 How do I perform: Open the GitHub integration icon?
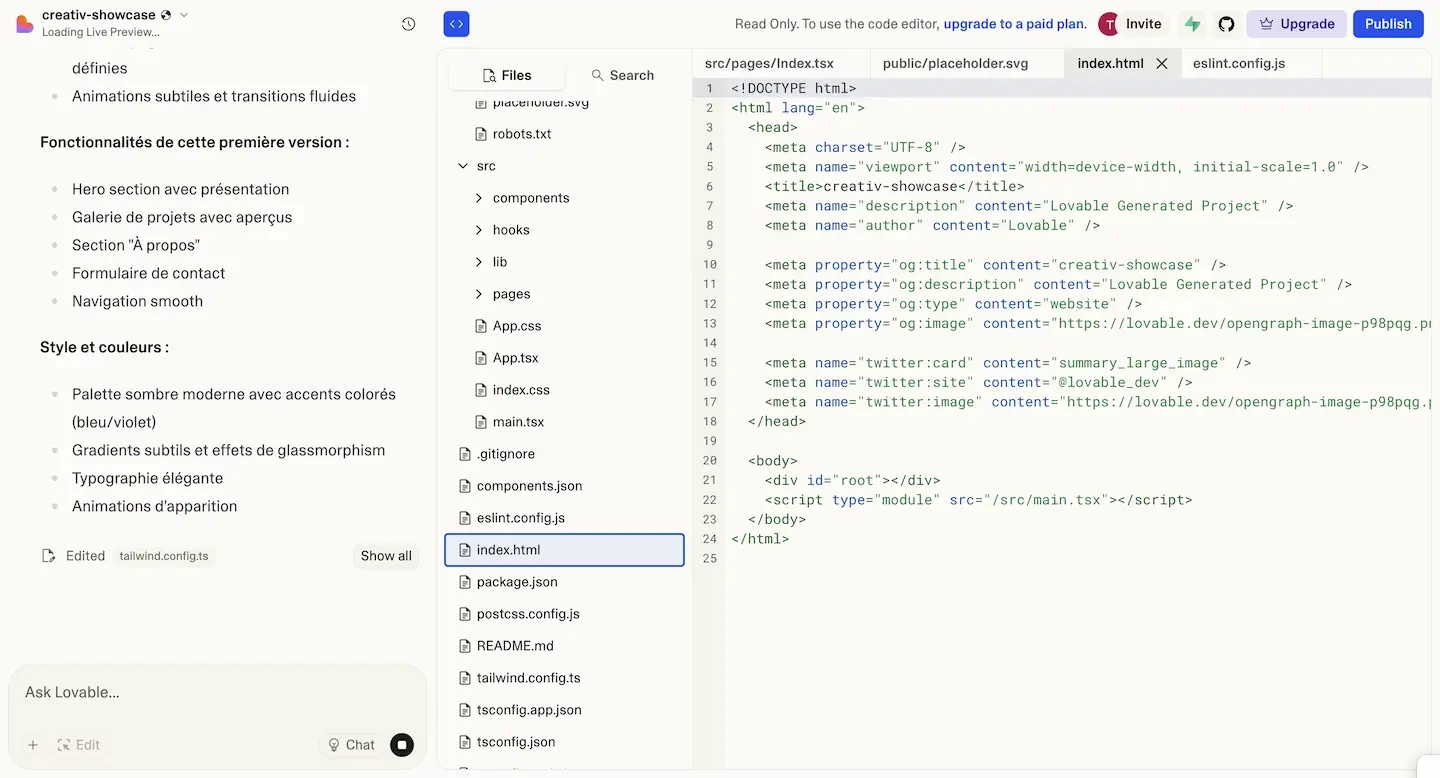coord(1226,24)
